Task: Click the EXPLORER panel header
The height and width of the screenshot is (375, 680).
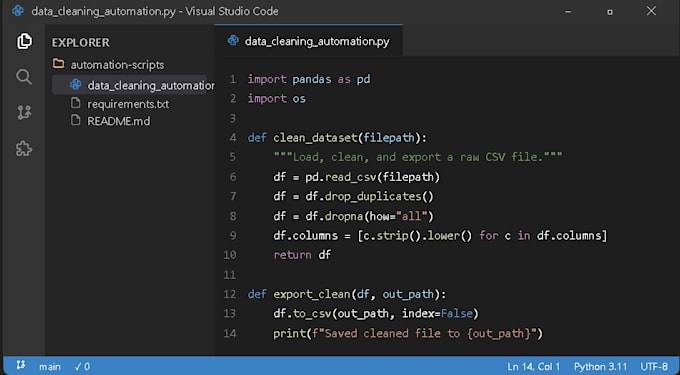Action: tap(81, 42)
